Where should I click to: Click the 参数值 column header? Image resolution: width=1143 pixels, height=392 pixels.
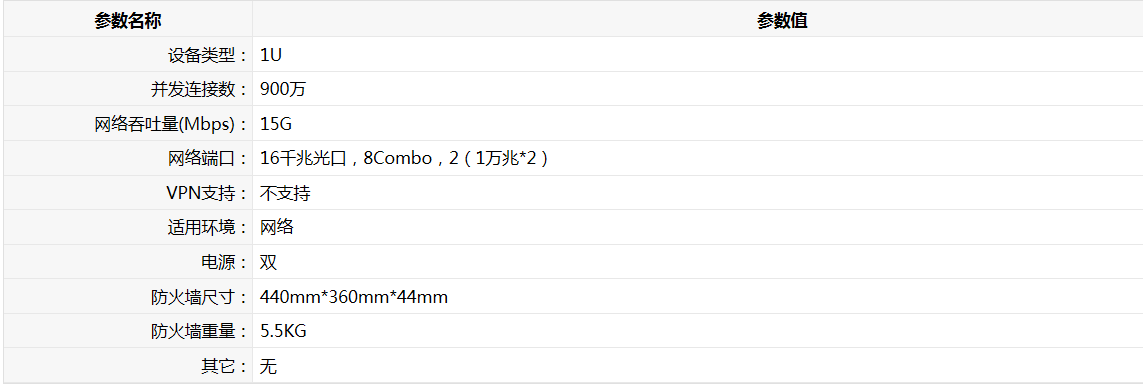point(781,21)
